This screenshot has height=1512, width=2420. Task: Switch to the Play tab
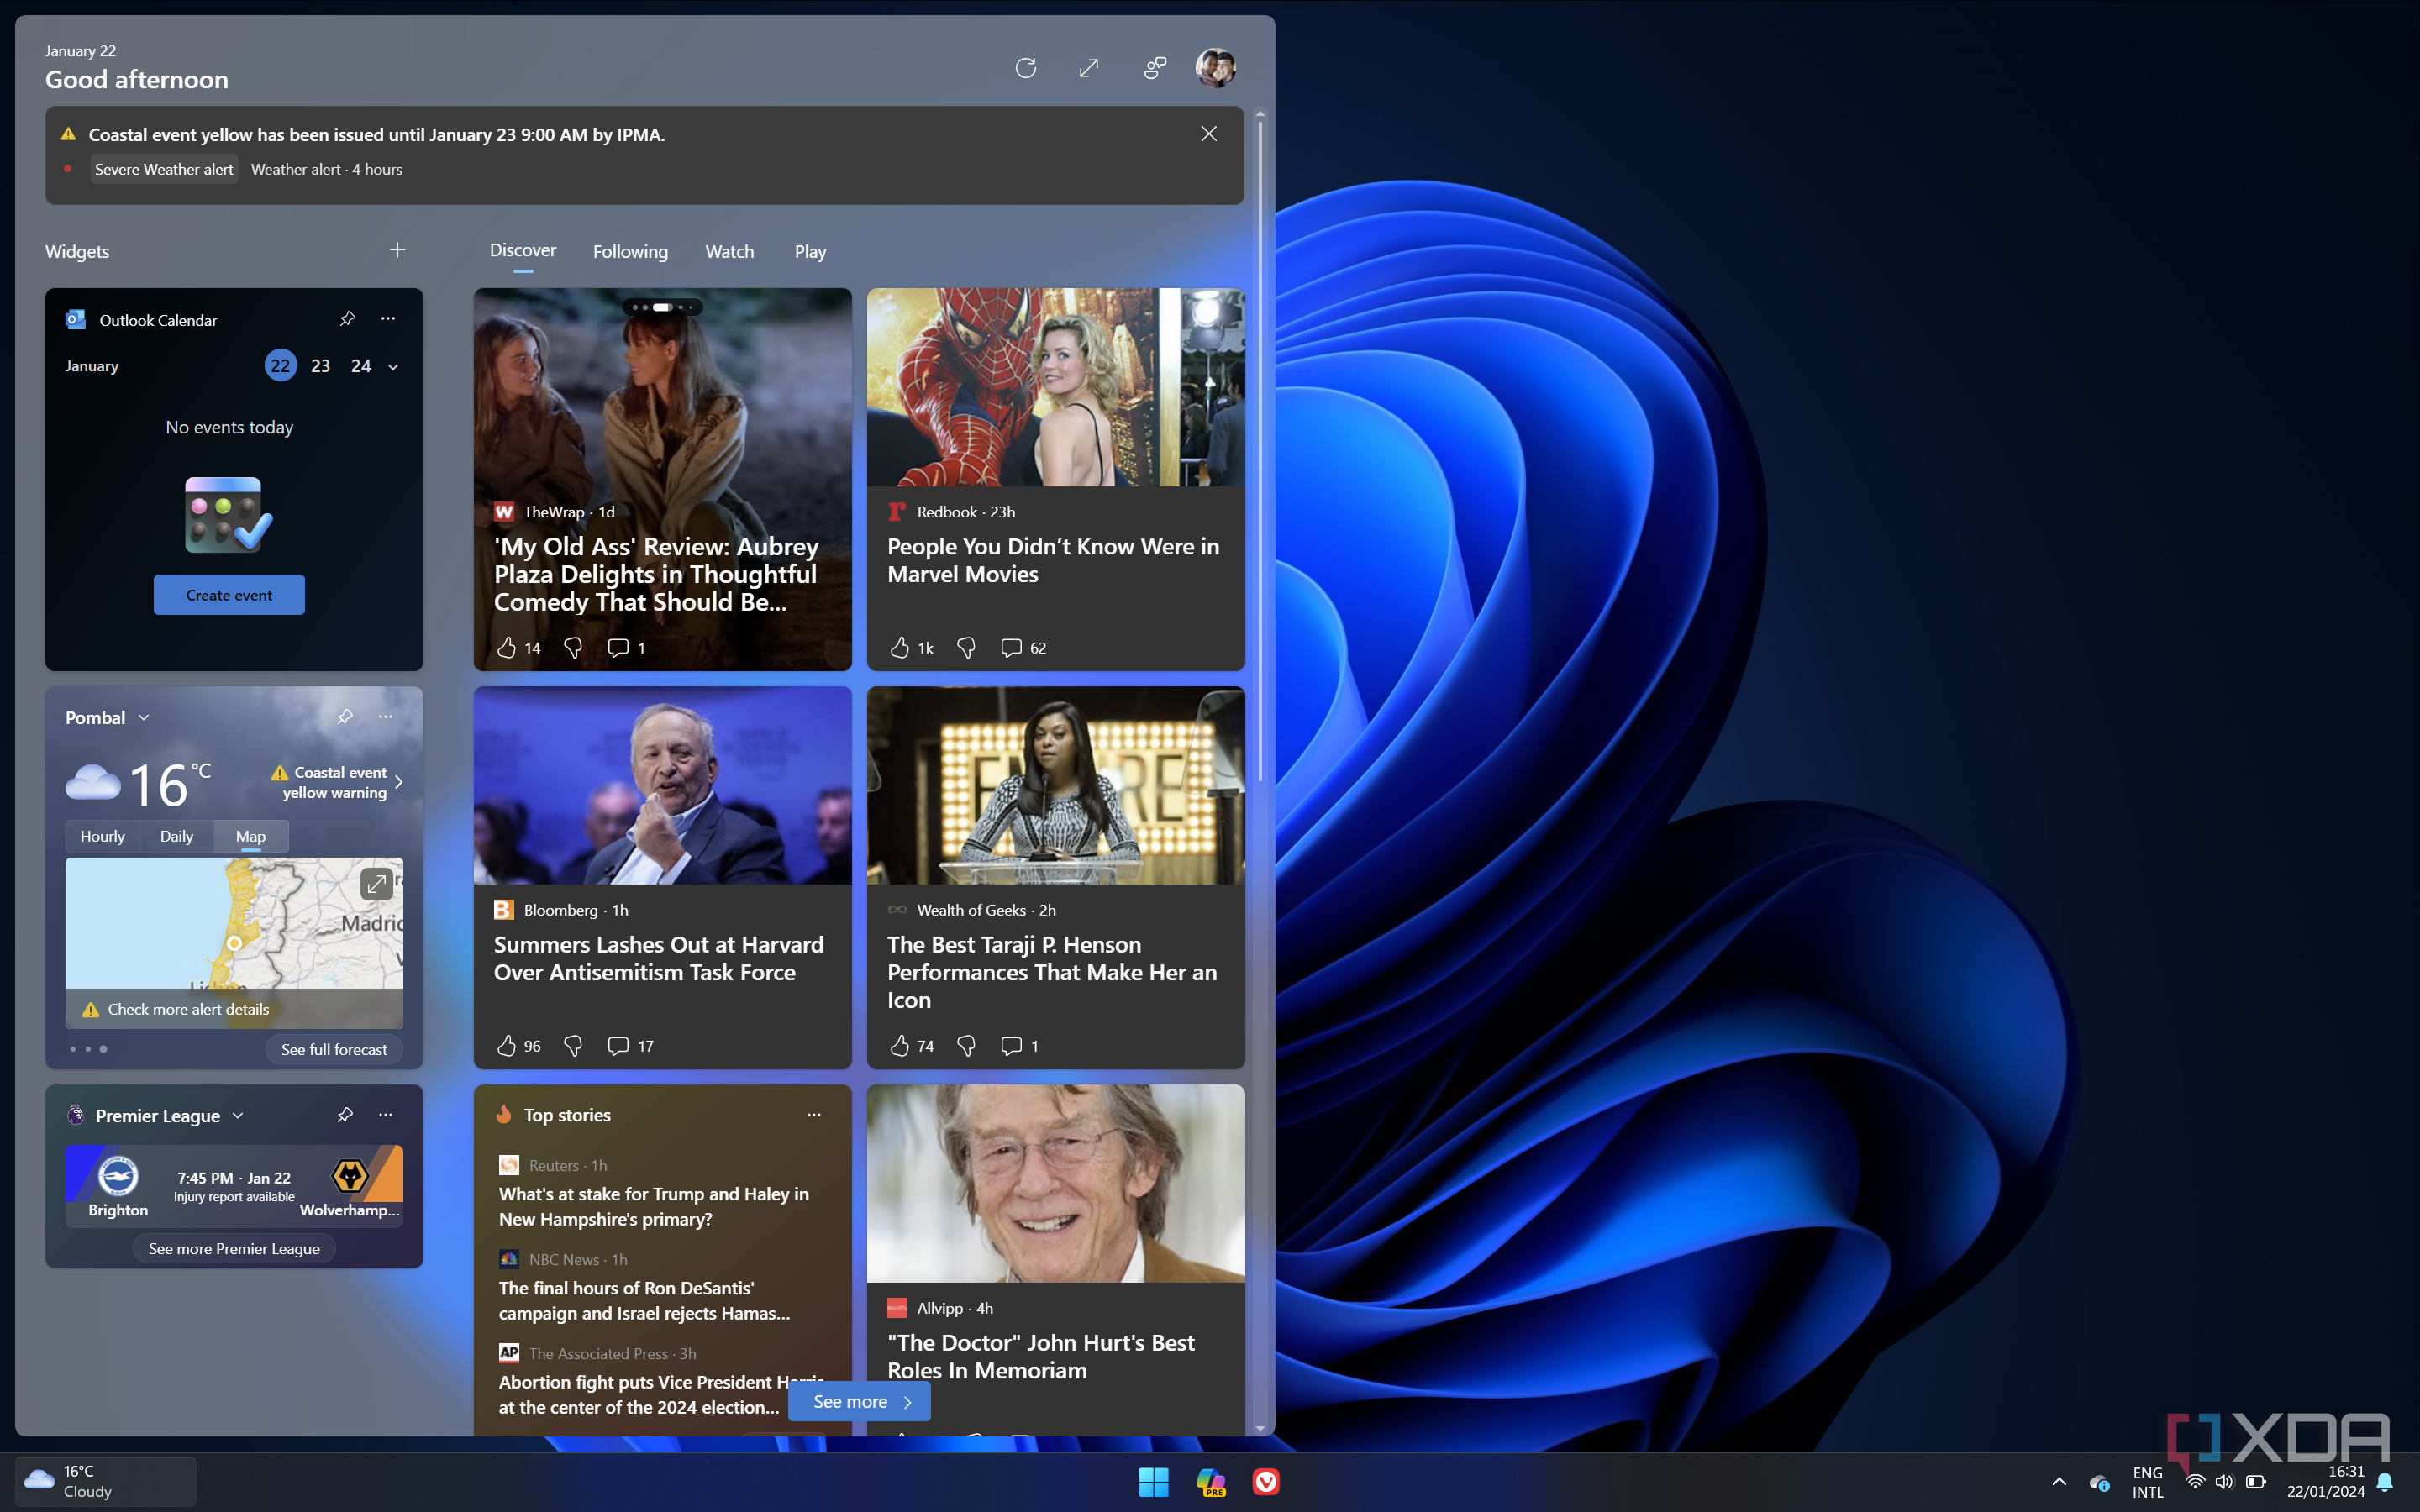click(x=810, y=252)
